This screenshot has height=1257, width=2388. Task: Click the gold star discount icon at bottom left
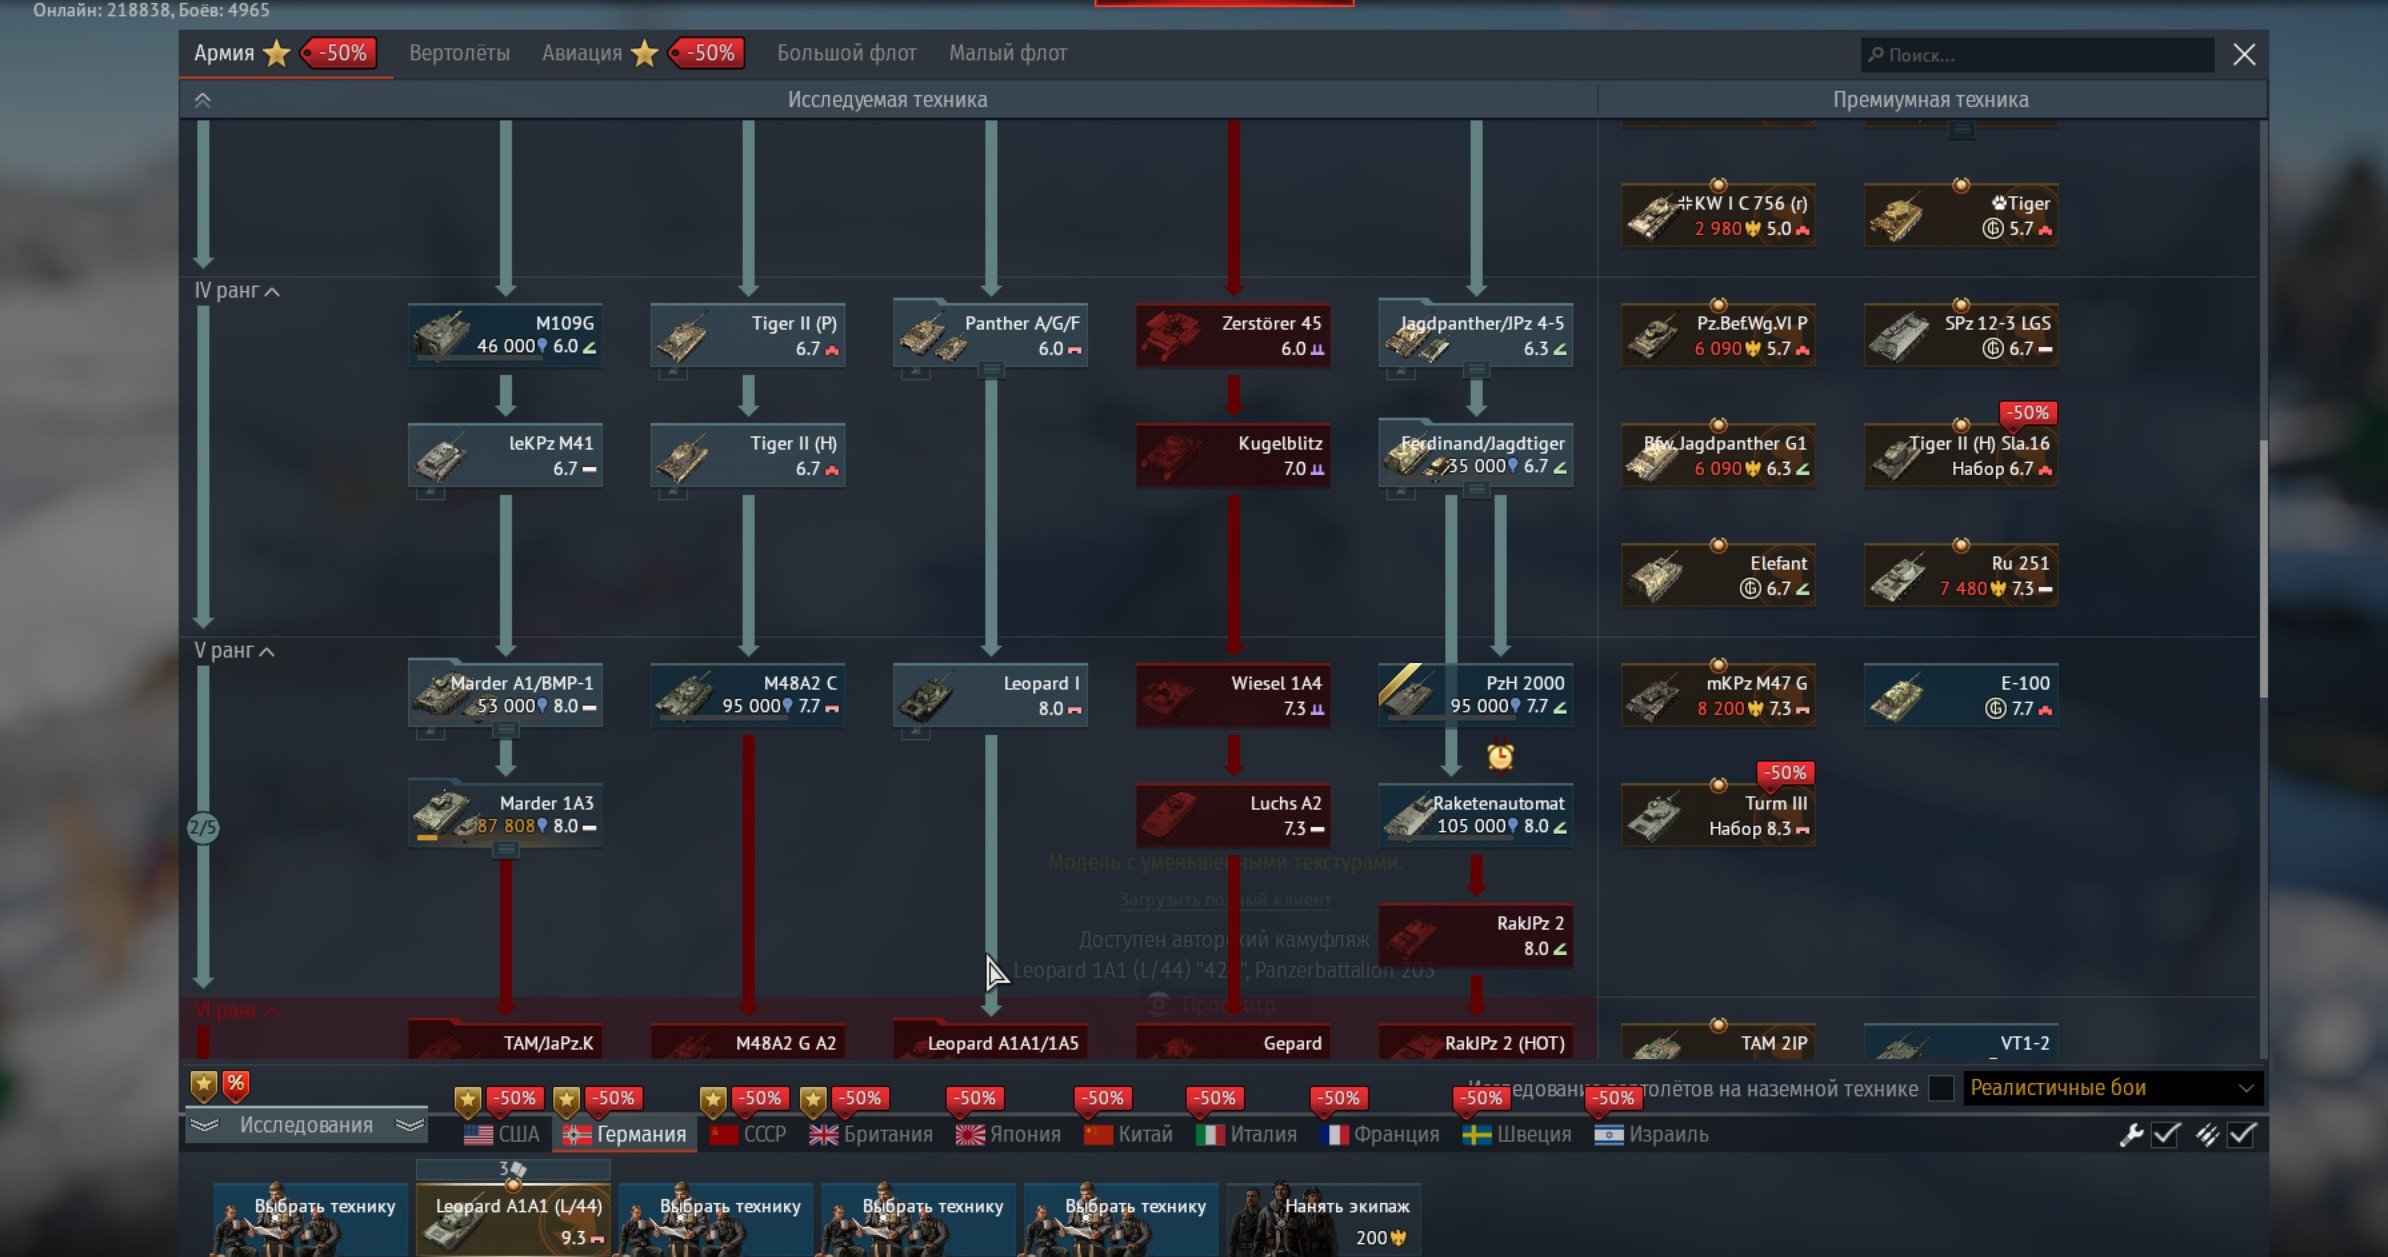click(204, 1085)
